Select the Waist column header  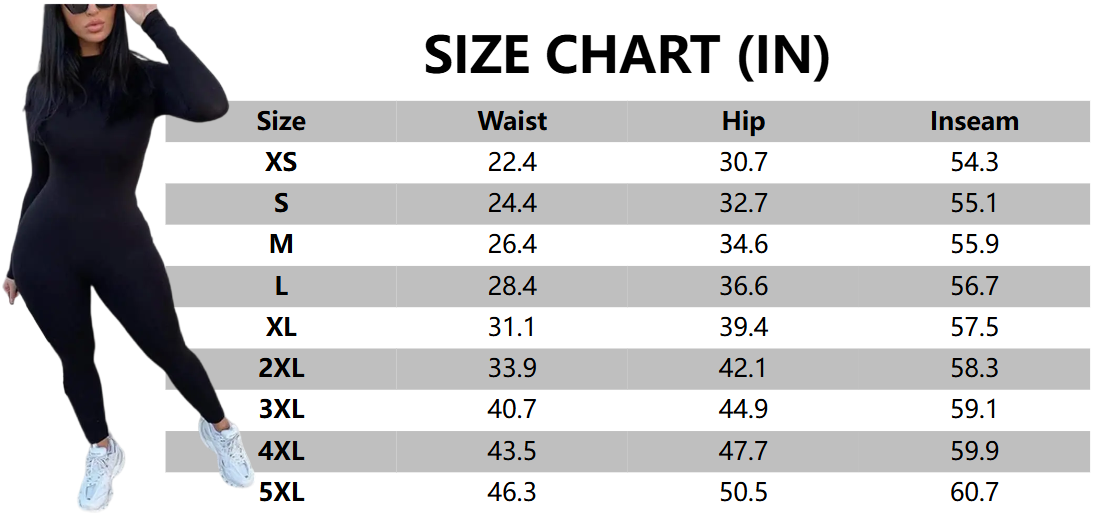pyautogui.click(x=512, y=121)
